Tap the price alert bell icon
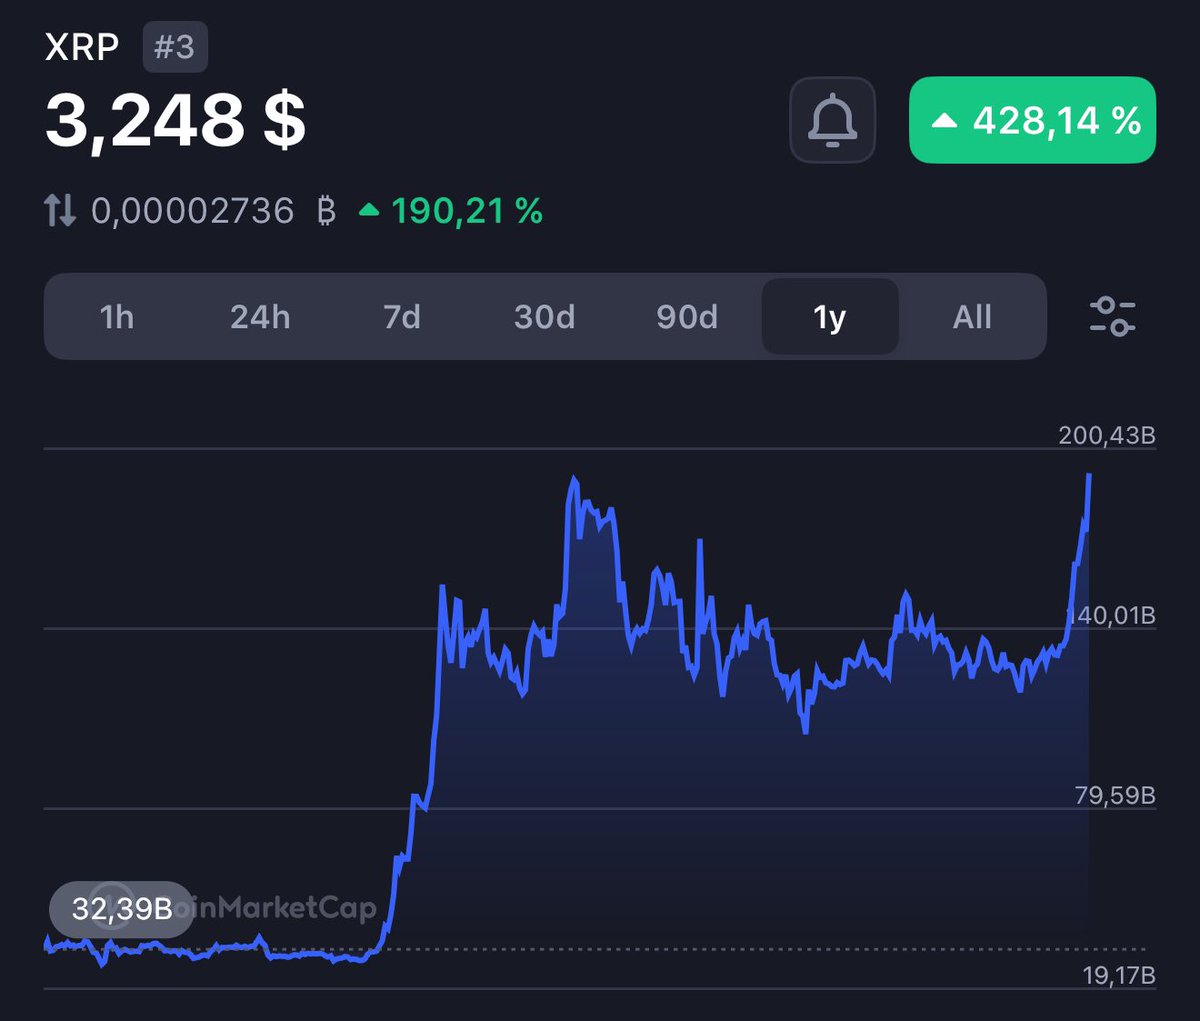Screen dimensions: 1200x1021 tap(832, 120)
